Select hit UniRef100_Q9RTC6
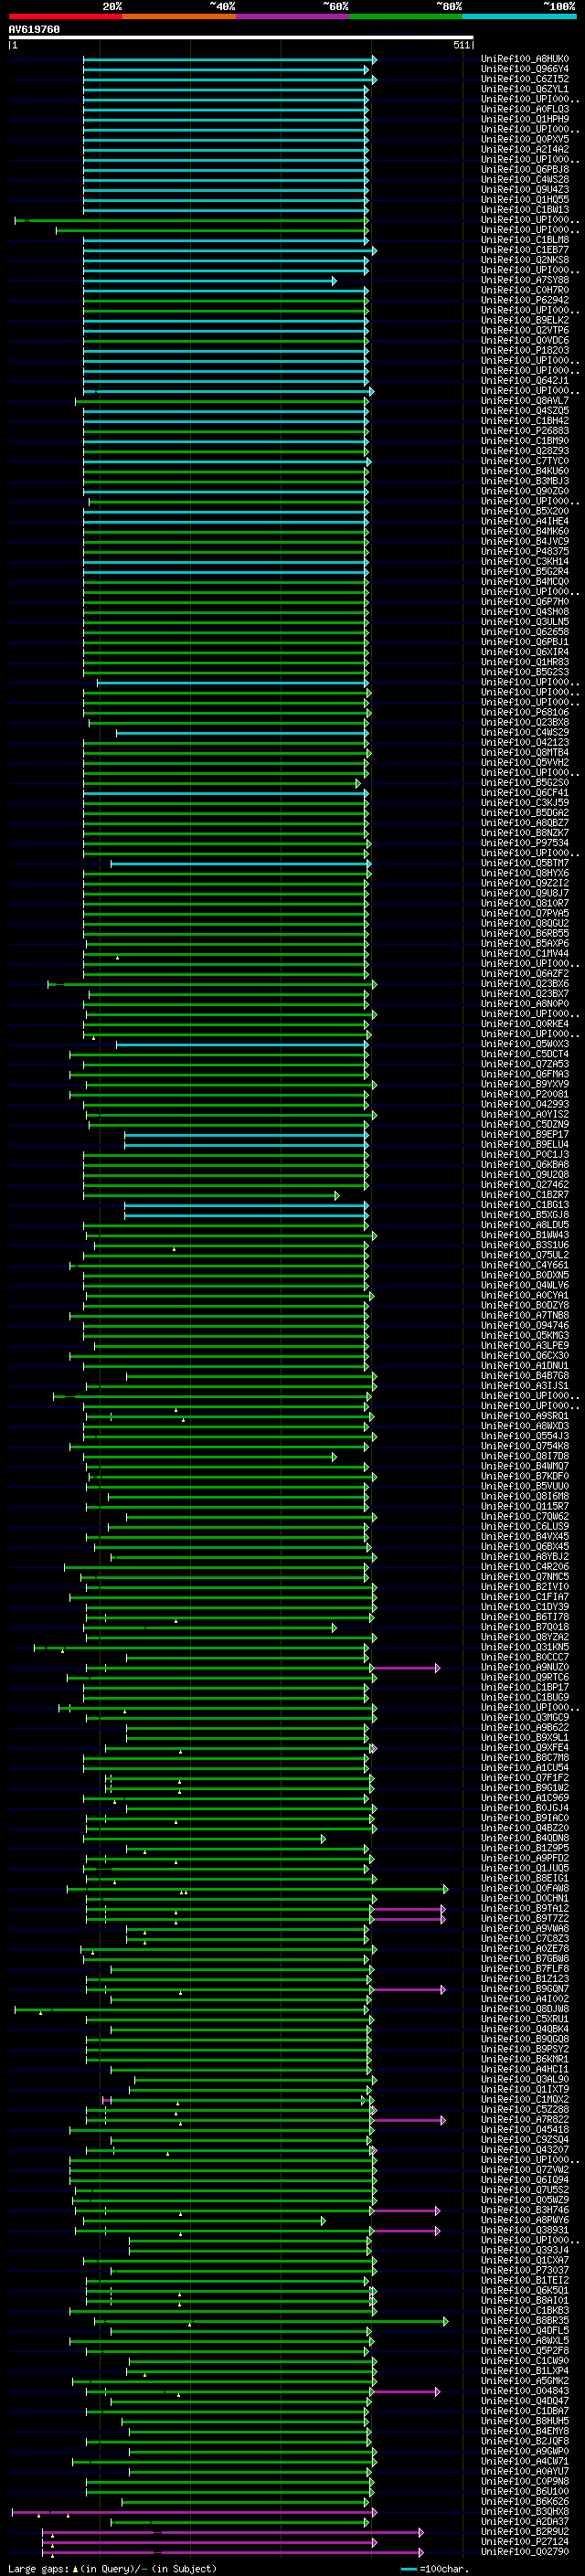Viewport: 585px width, 2576px height. click(x=525, y=1677)
